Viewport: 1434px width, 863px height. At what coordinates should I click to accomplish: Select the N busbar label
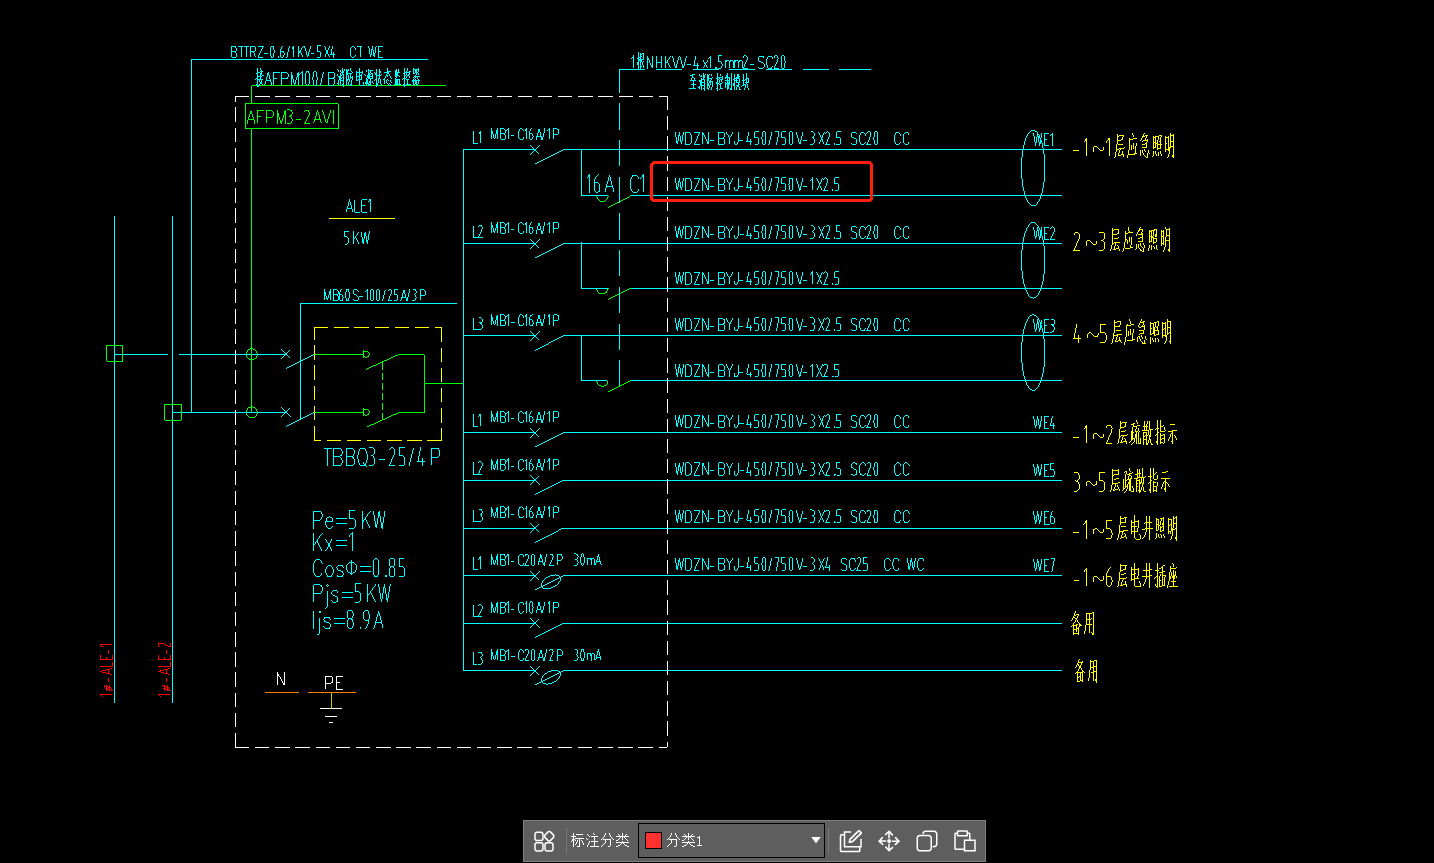point(281,680)
